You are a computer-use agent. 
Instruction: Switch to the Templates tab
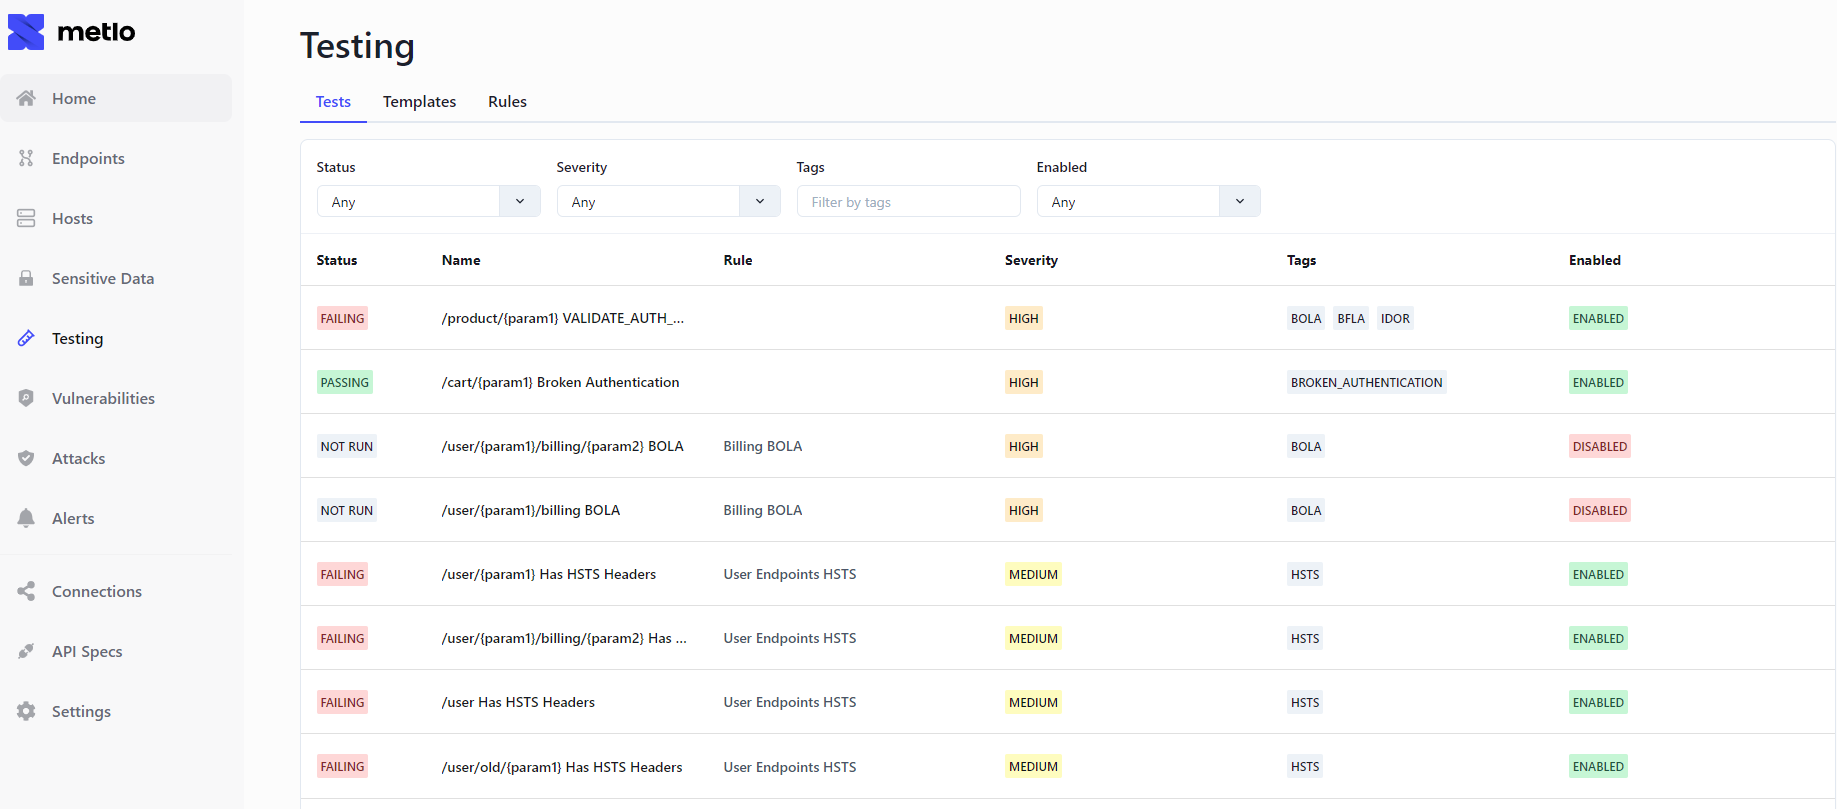point(419,101)
